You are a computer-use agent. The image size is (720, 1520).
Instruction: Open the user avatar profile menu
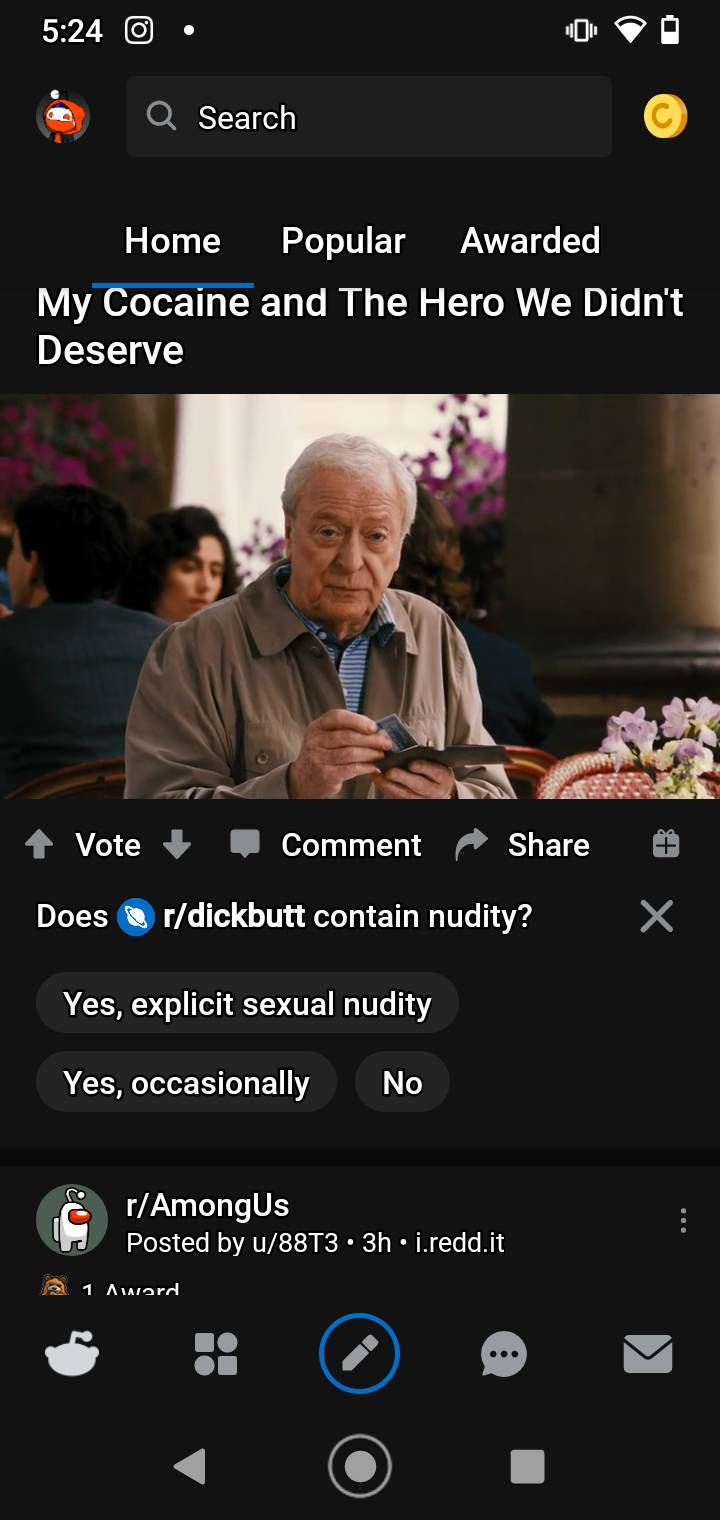point(63,117)
